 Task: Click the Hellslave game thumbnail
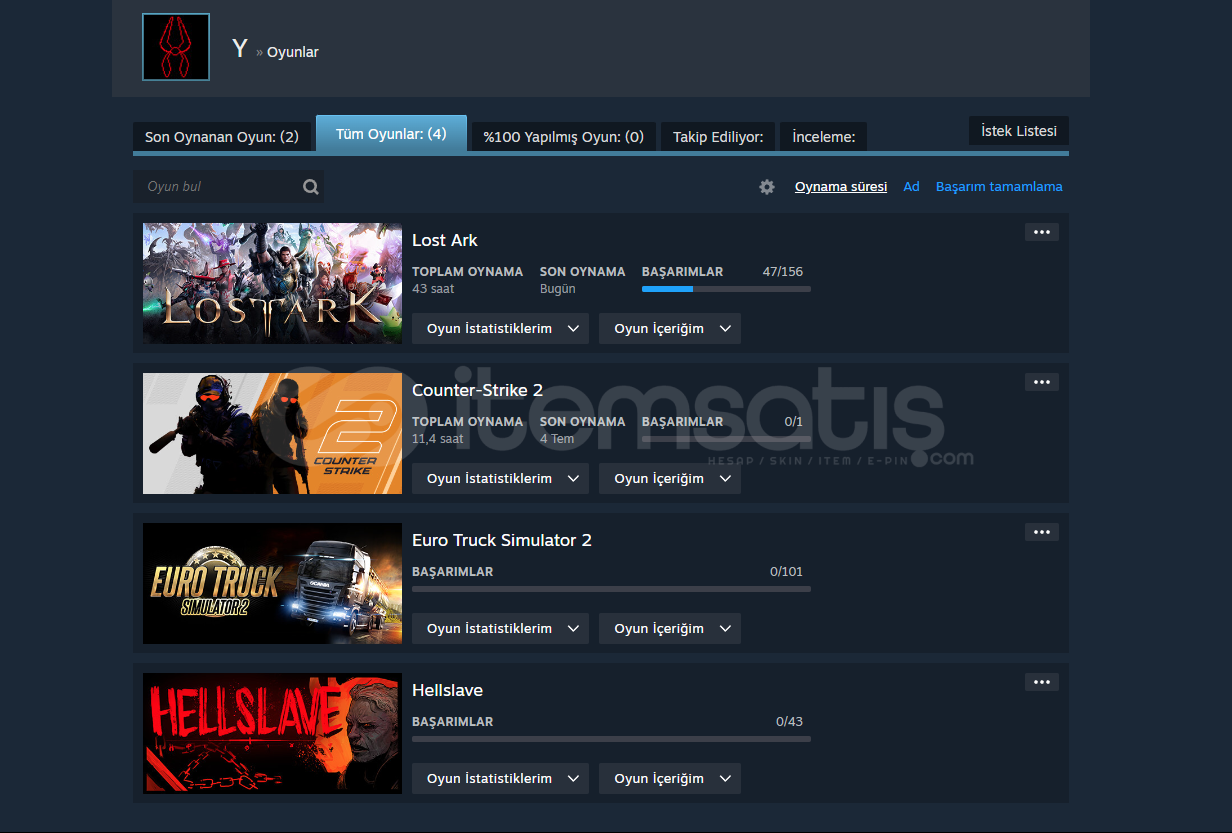[272, 733]
